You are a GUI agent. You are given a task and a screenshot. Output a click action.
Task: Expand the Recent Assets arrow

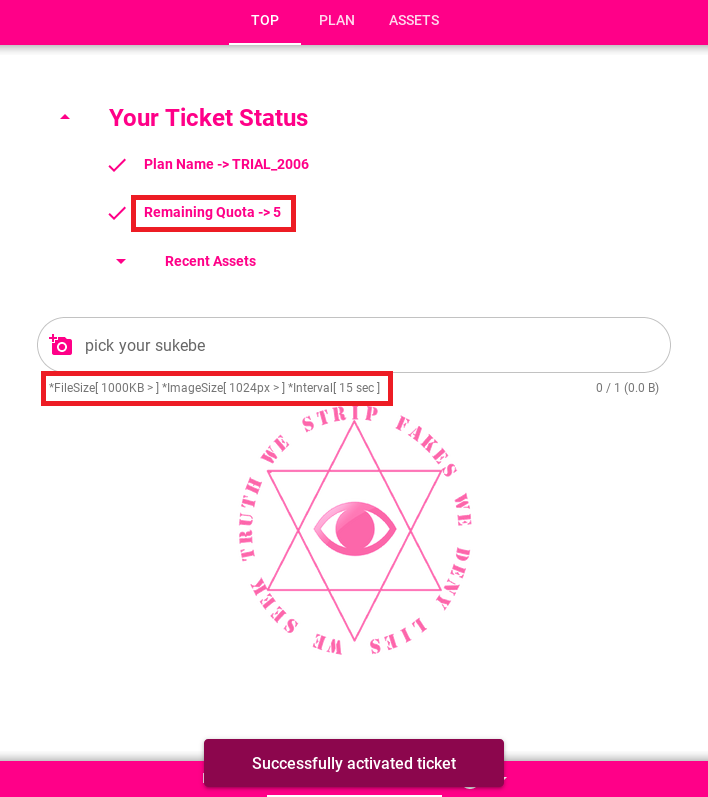point(121,261)
